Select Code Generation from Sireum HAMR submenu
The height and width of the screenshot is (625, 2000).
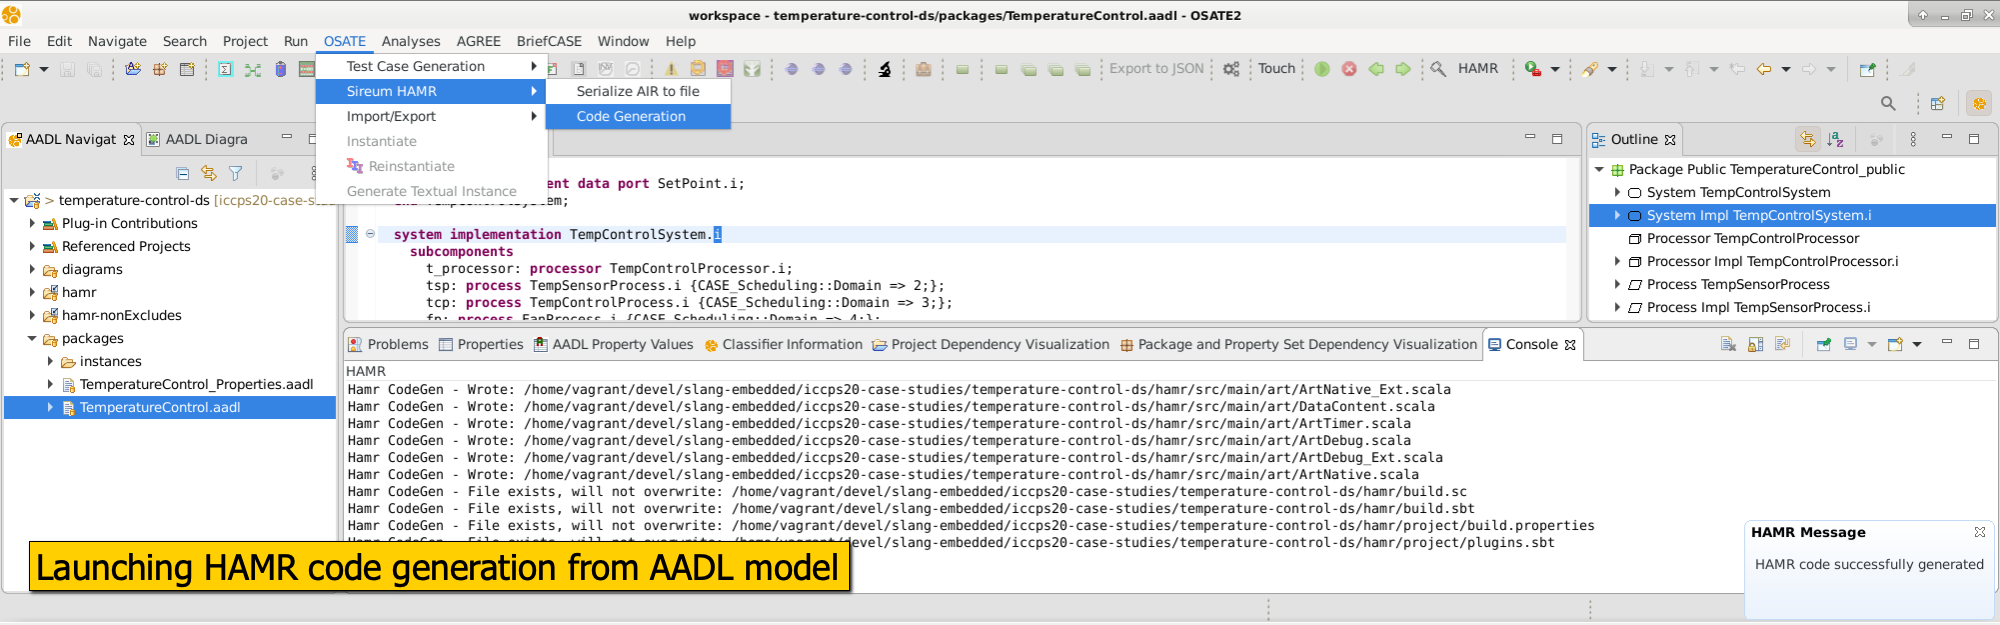630,116
